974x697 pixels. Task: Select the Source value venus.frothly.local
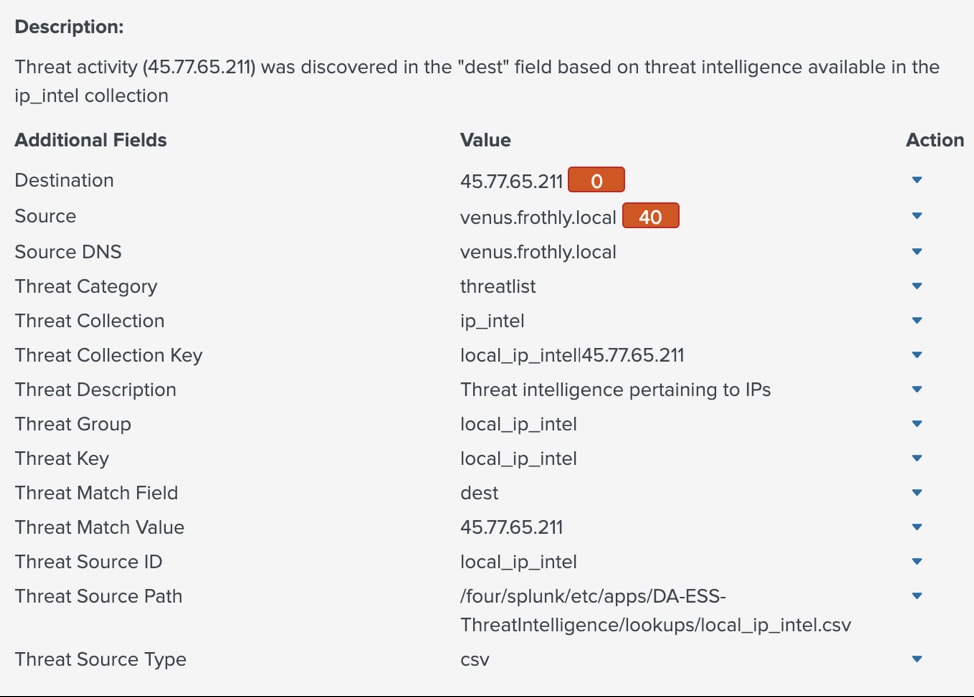point(538,217)
